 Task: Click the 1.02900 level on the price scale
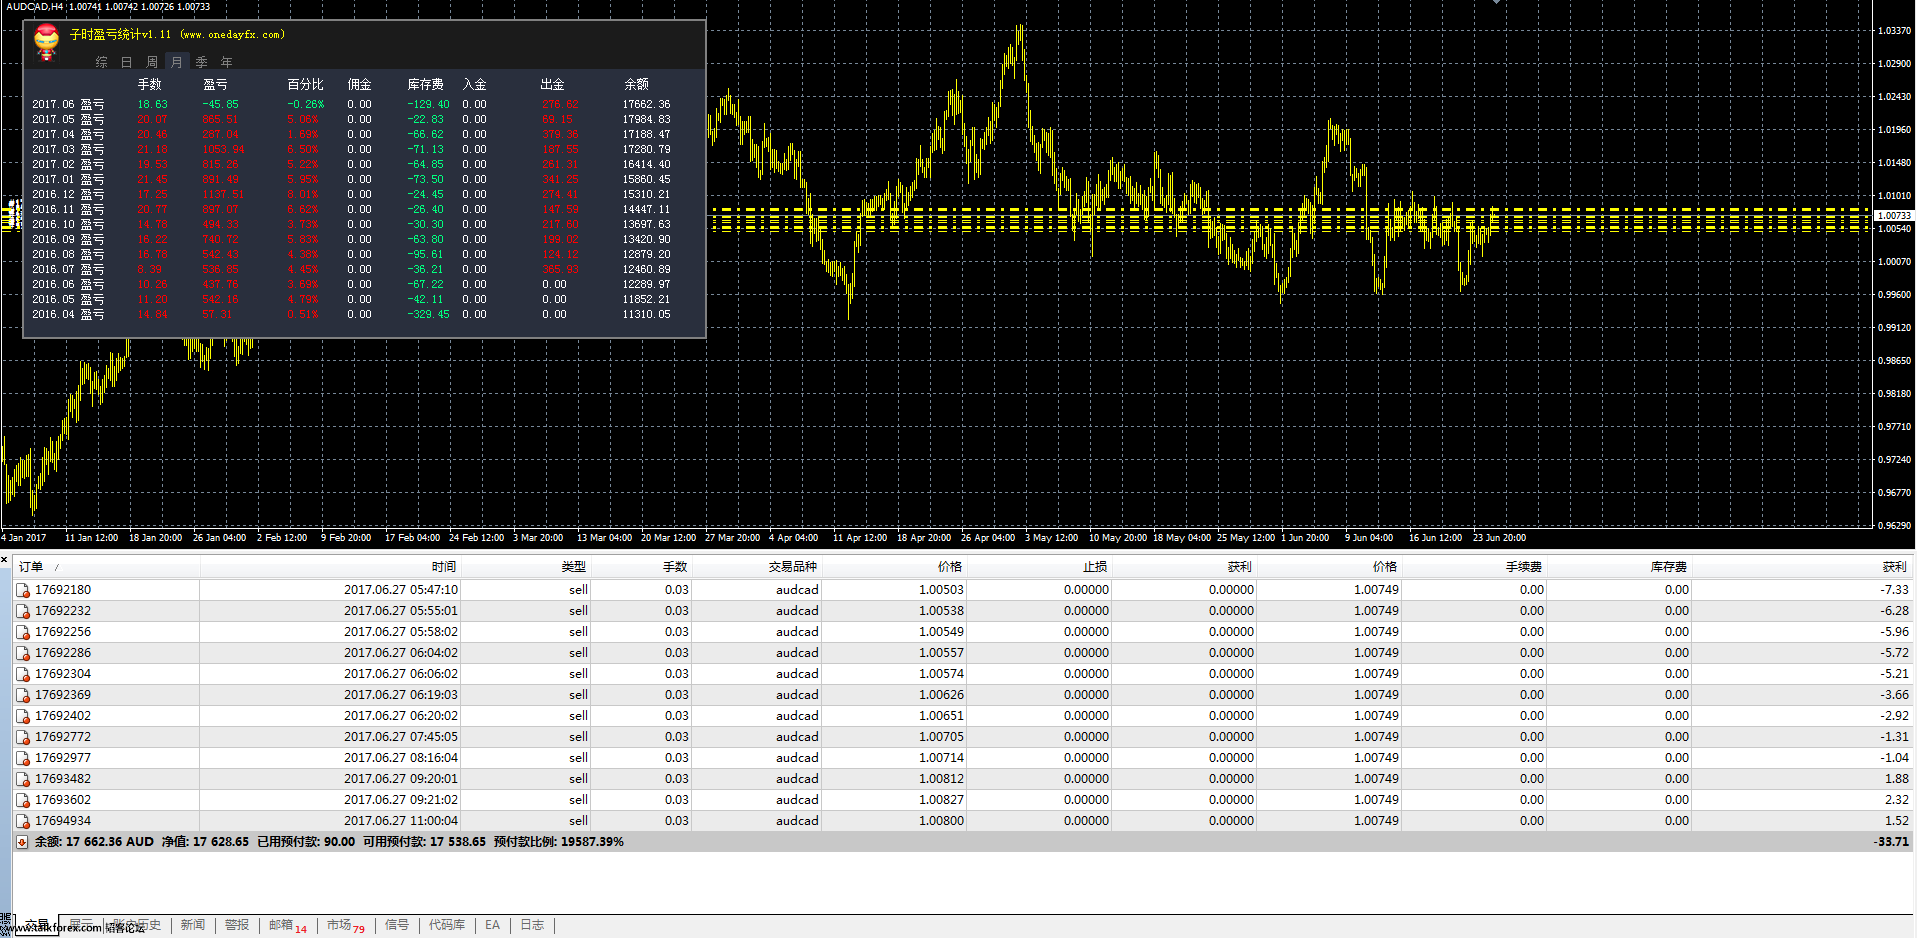[1894, 64]
